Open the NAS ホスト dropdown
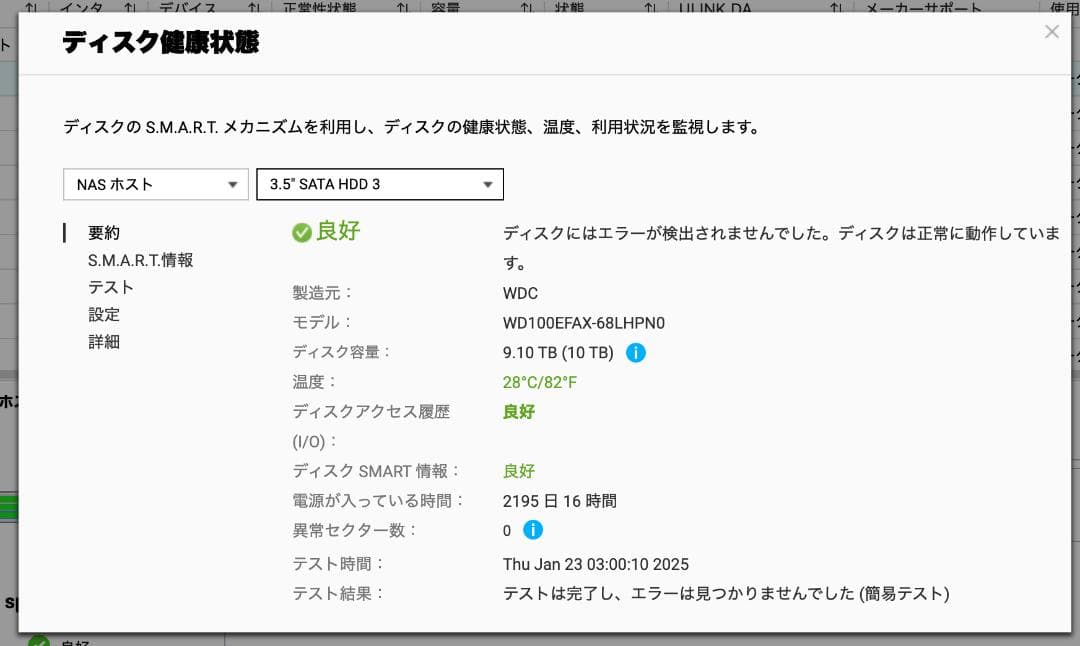The width and height of the screenshot is (1080, 646). [x=155, y=184]
